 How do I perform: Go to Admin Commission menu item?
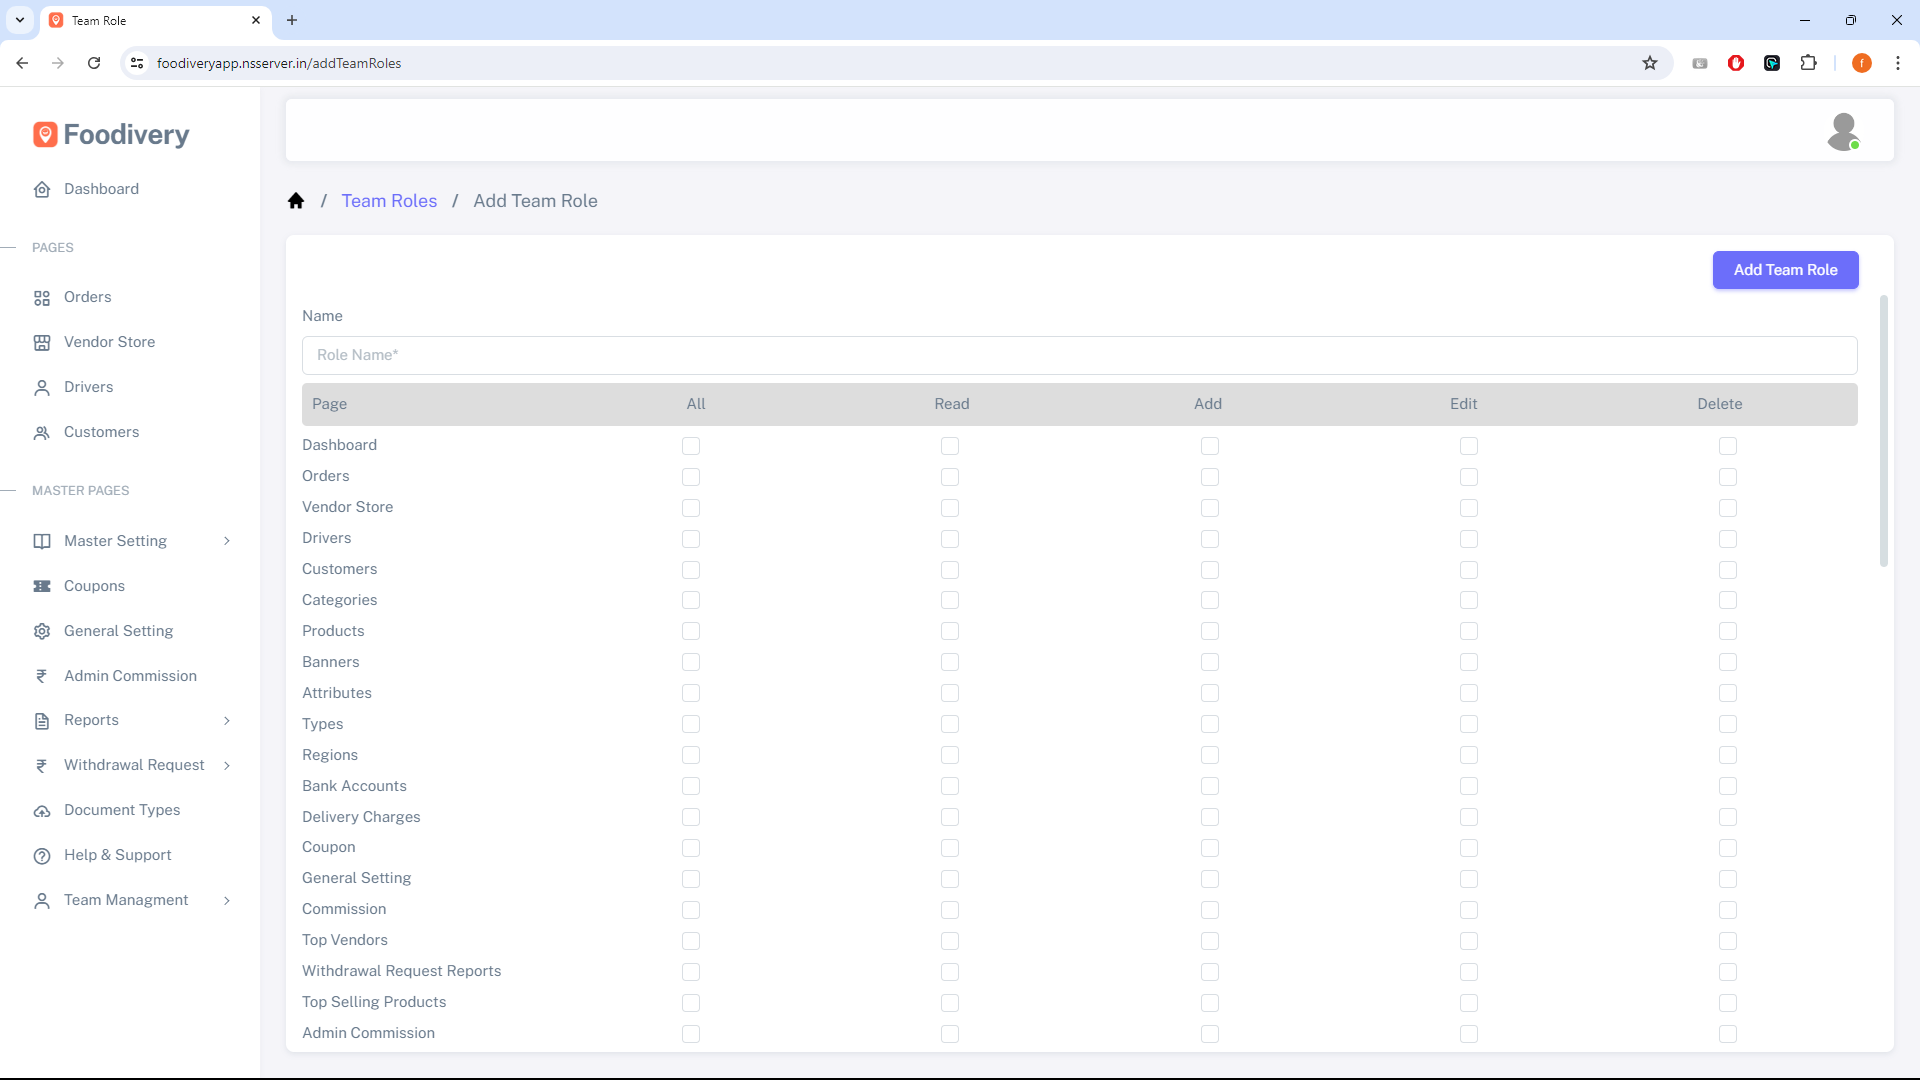130,676
